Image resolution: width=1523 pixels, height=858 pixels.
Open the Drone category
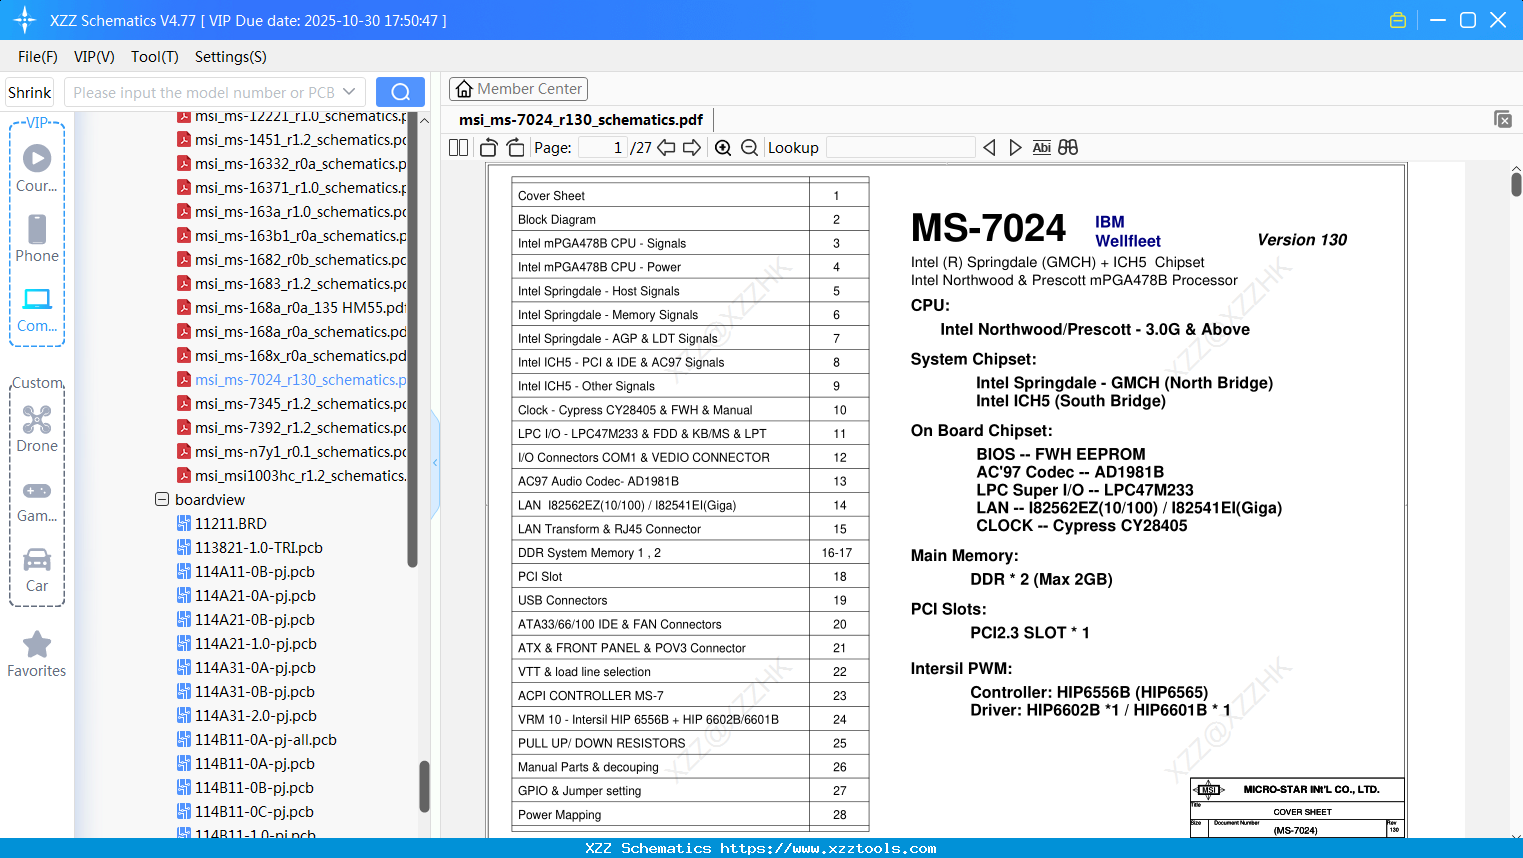(x=37, y=429)
